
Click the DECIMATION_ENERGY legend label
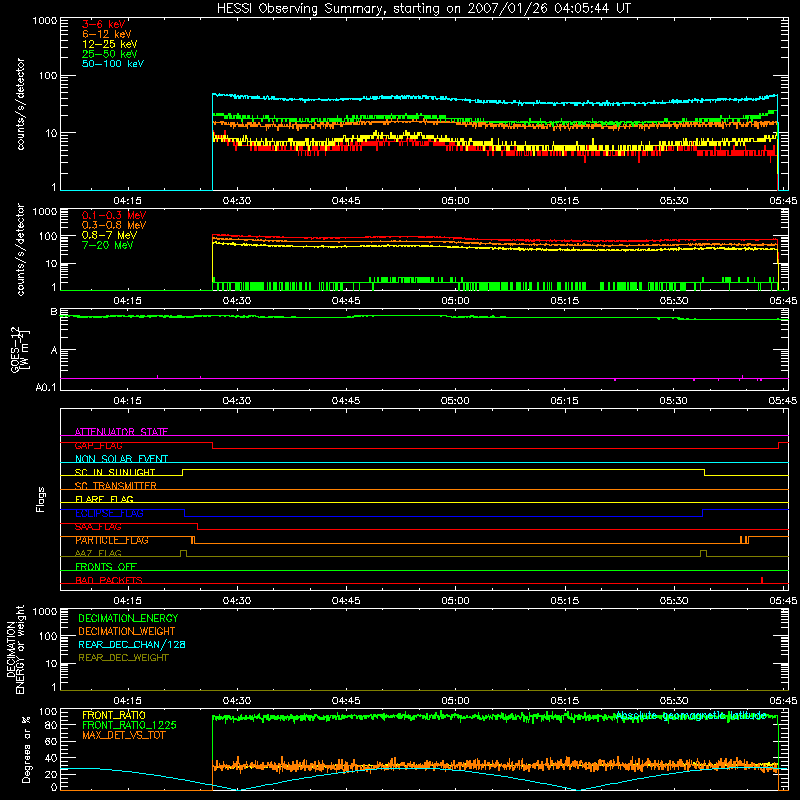coord(128,618)
